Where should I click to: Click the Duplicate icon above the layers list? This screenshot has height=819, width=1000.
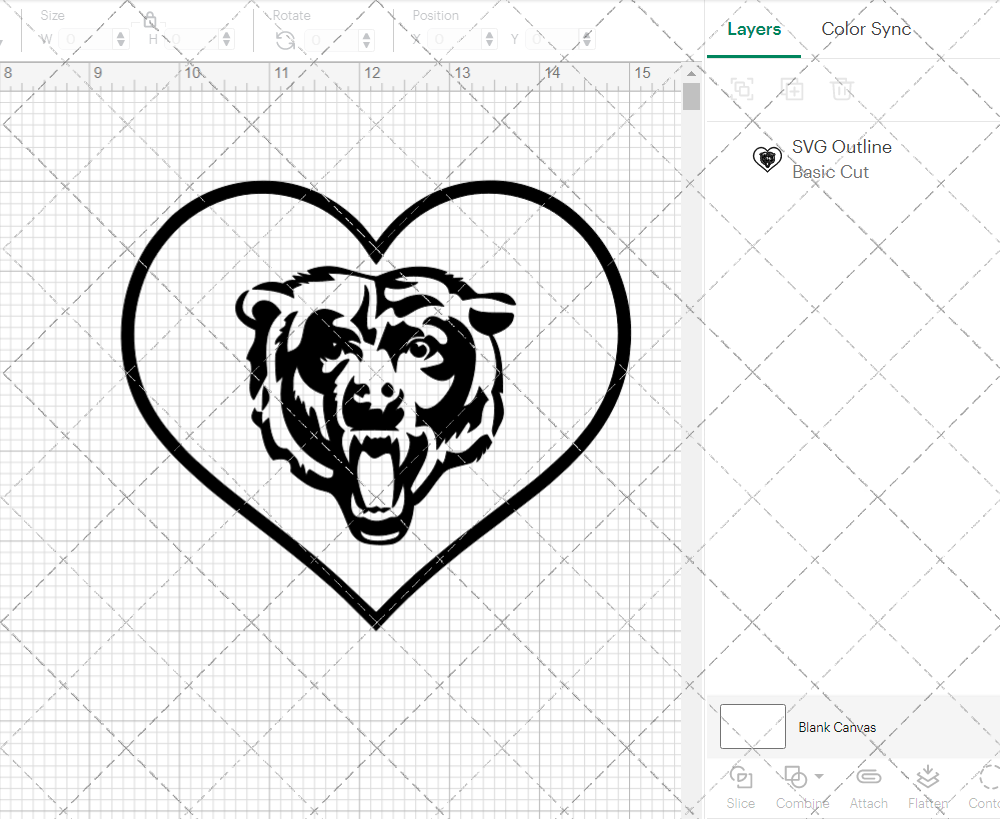[793, 89]
